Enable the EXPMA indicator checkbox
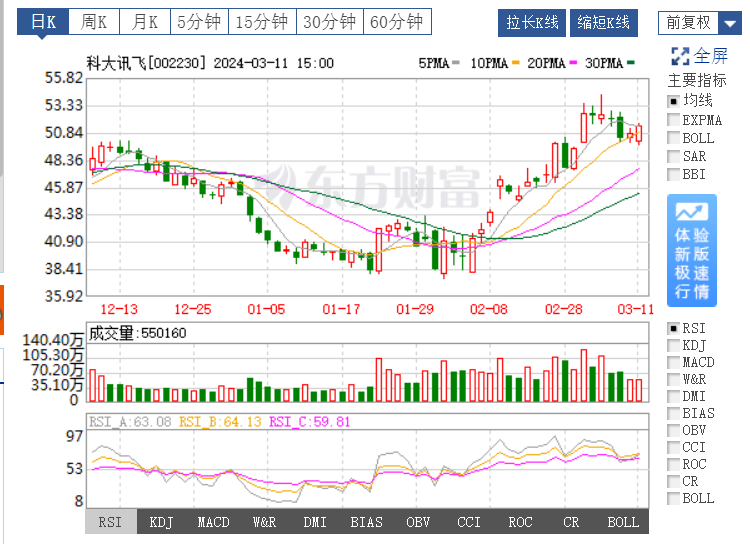Screen dimensions: 750x544 tap(673, 120)
